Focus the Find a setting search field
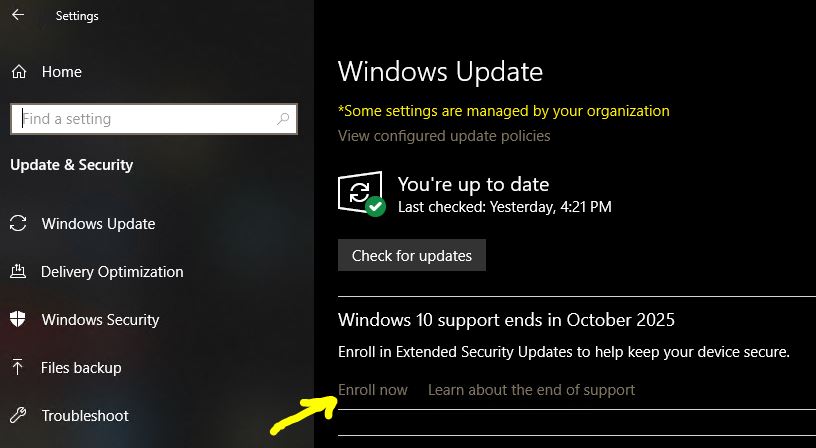The height and width of the screenshot is (448, 816). [x=154, y=119]
